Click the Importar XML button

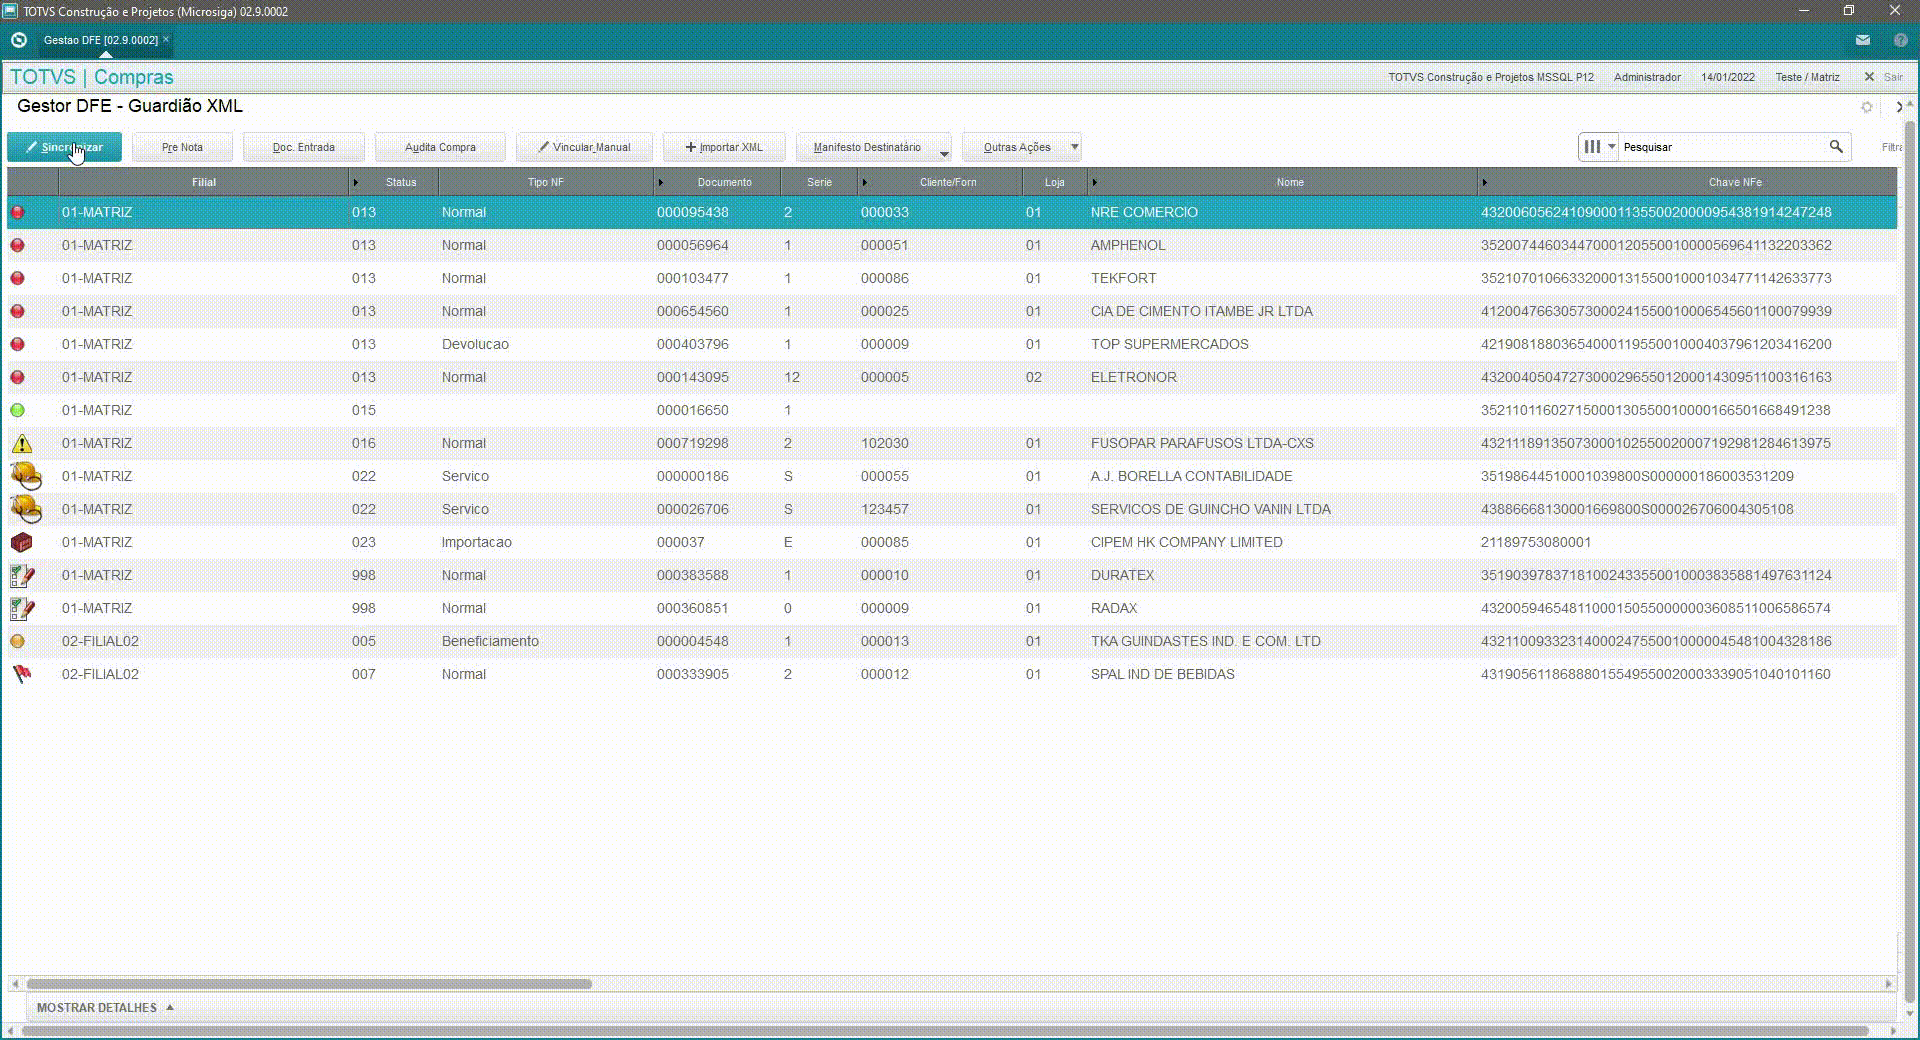coord(724,147)
